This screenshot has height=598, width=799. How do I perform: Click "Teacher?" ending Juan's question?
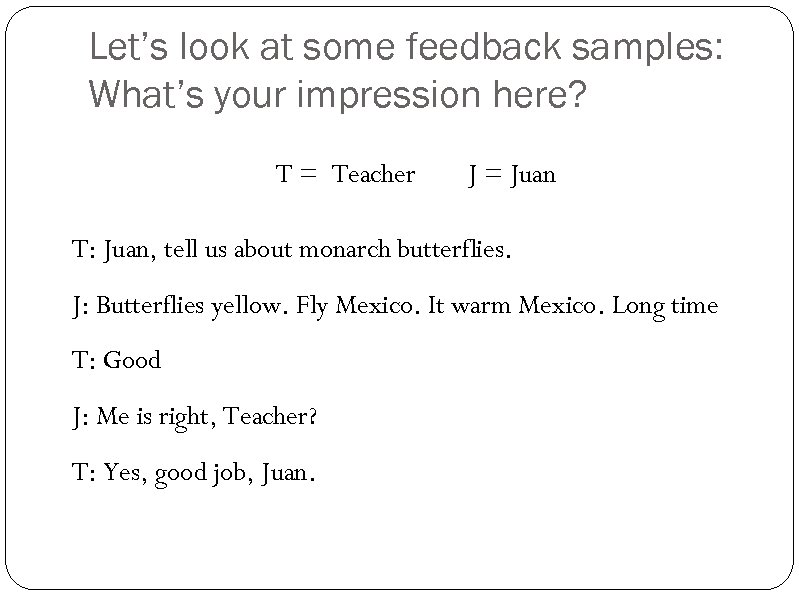click(270, 416)
